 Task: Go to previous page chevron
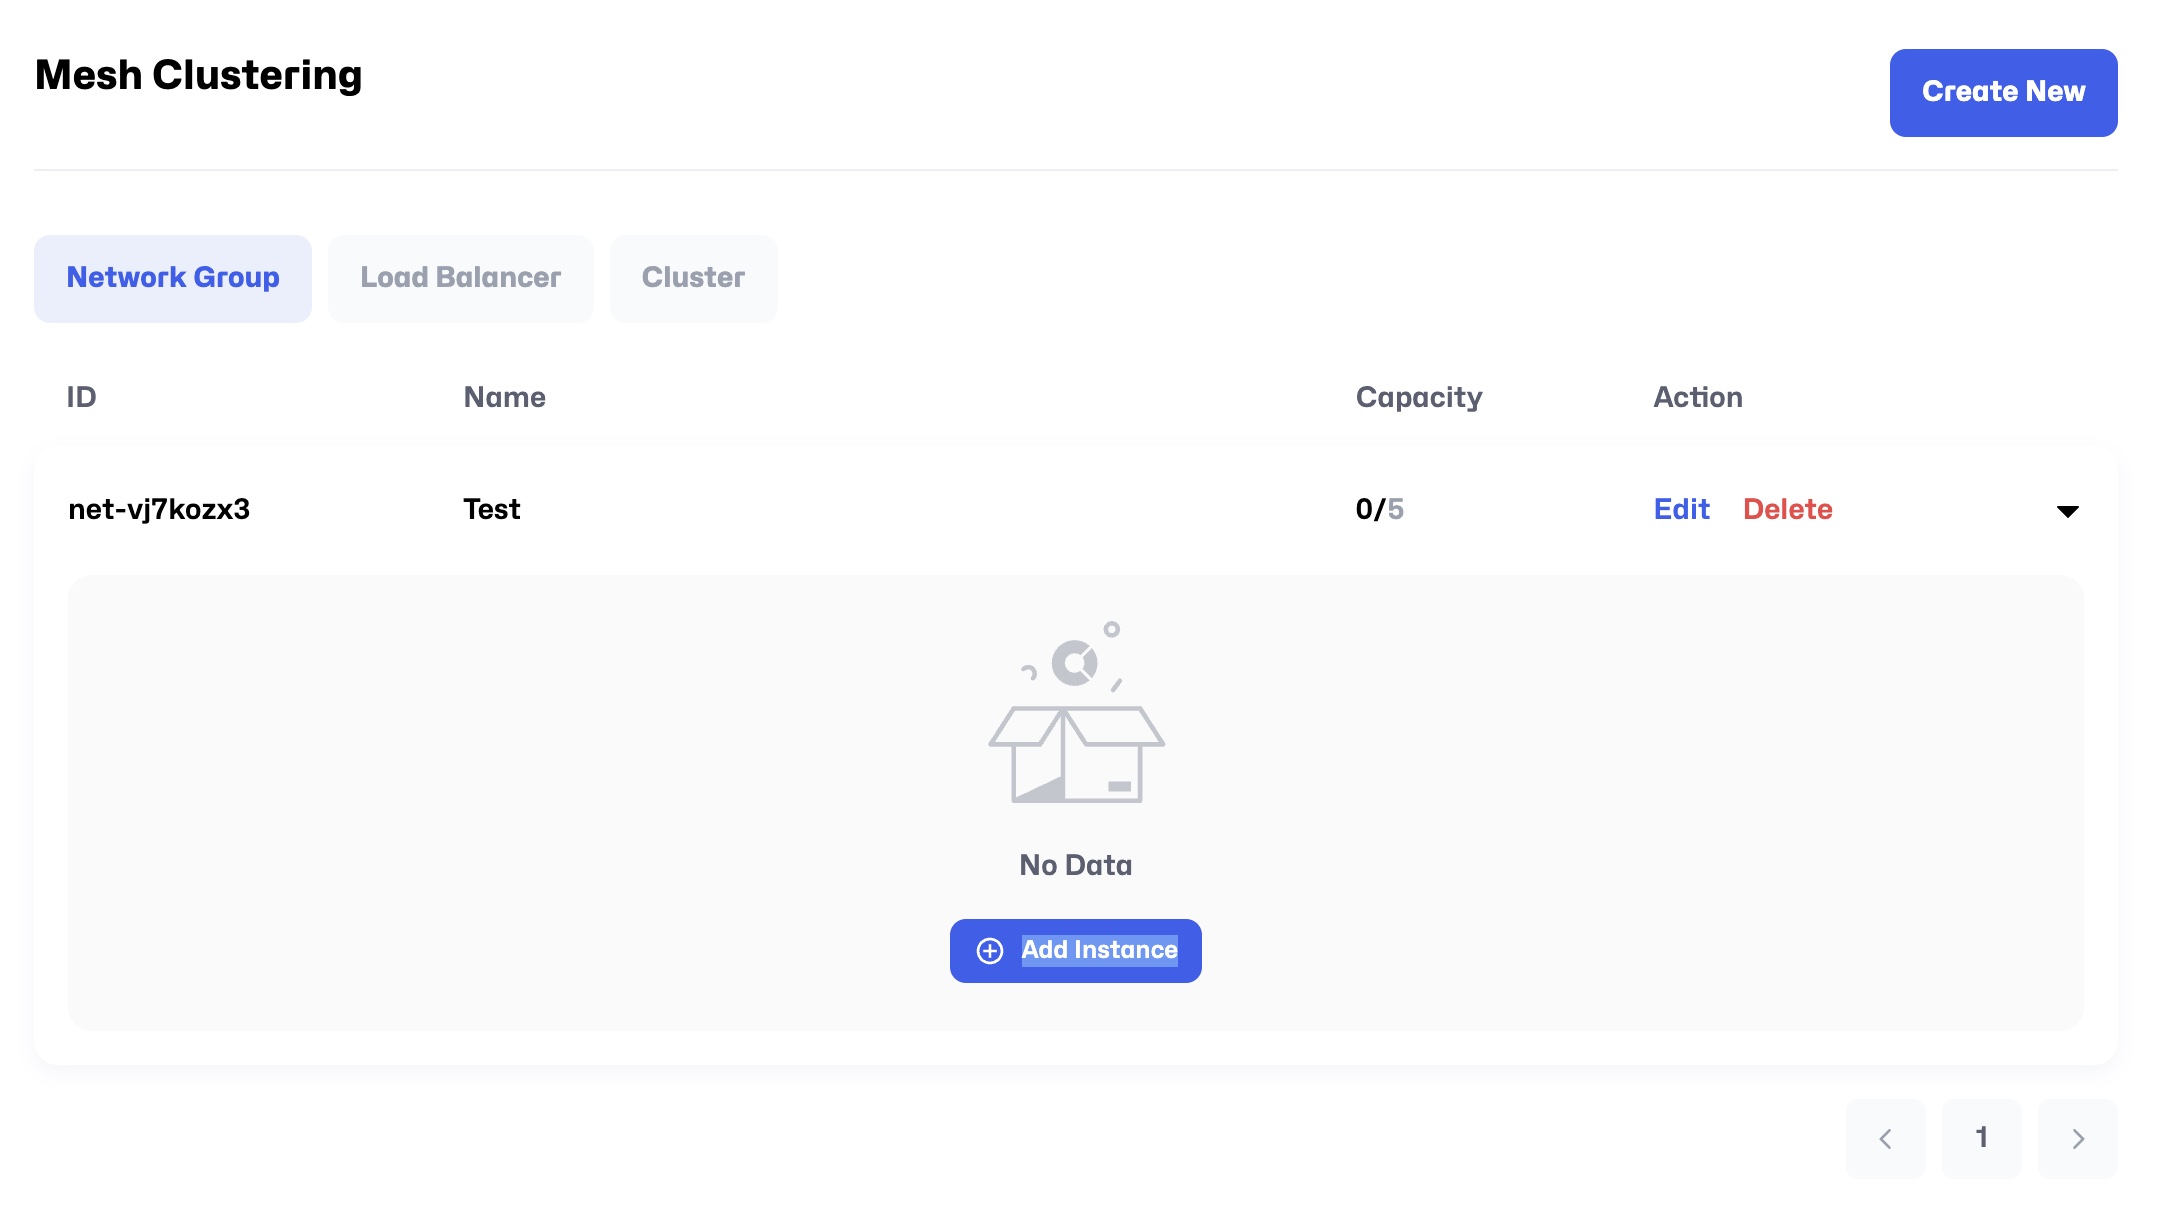click(x=1885, y=1138)
